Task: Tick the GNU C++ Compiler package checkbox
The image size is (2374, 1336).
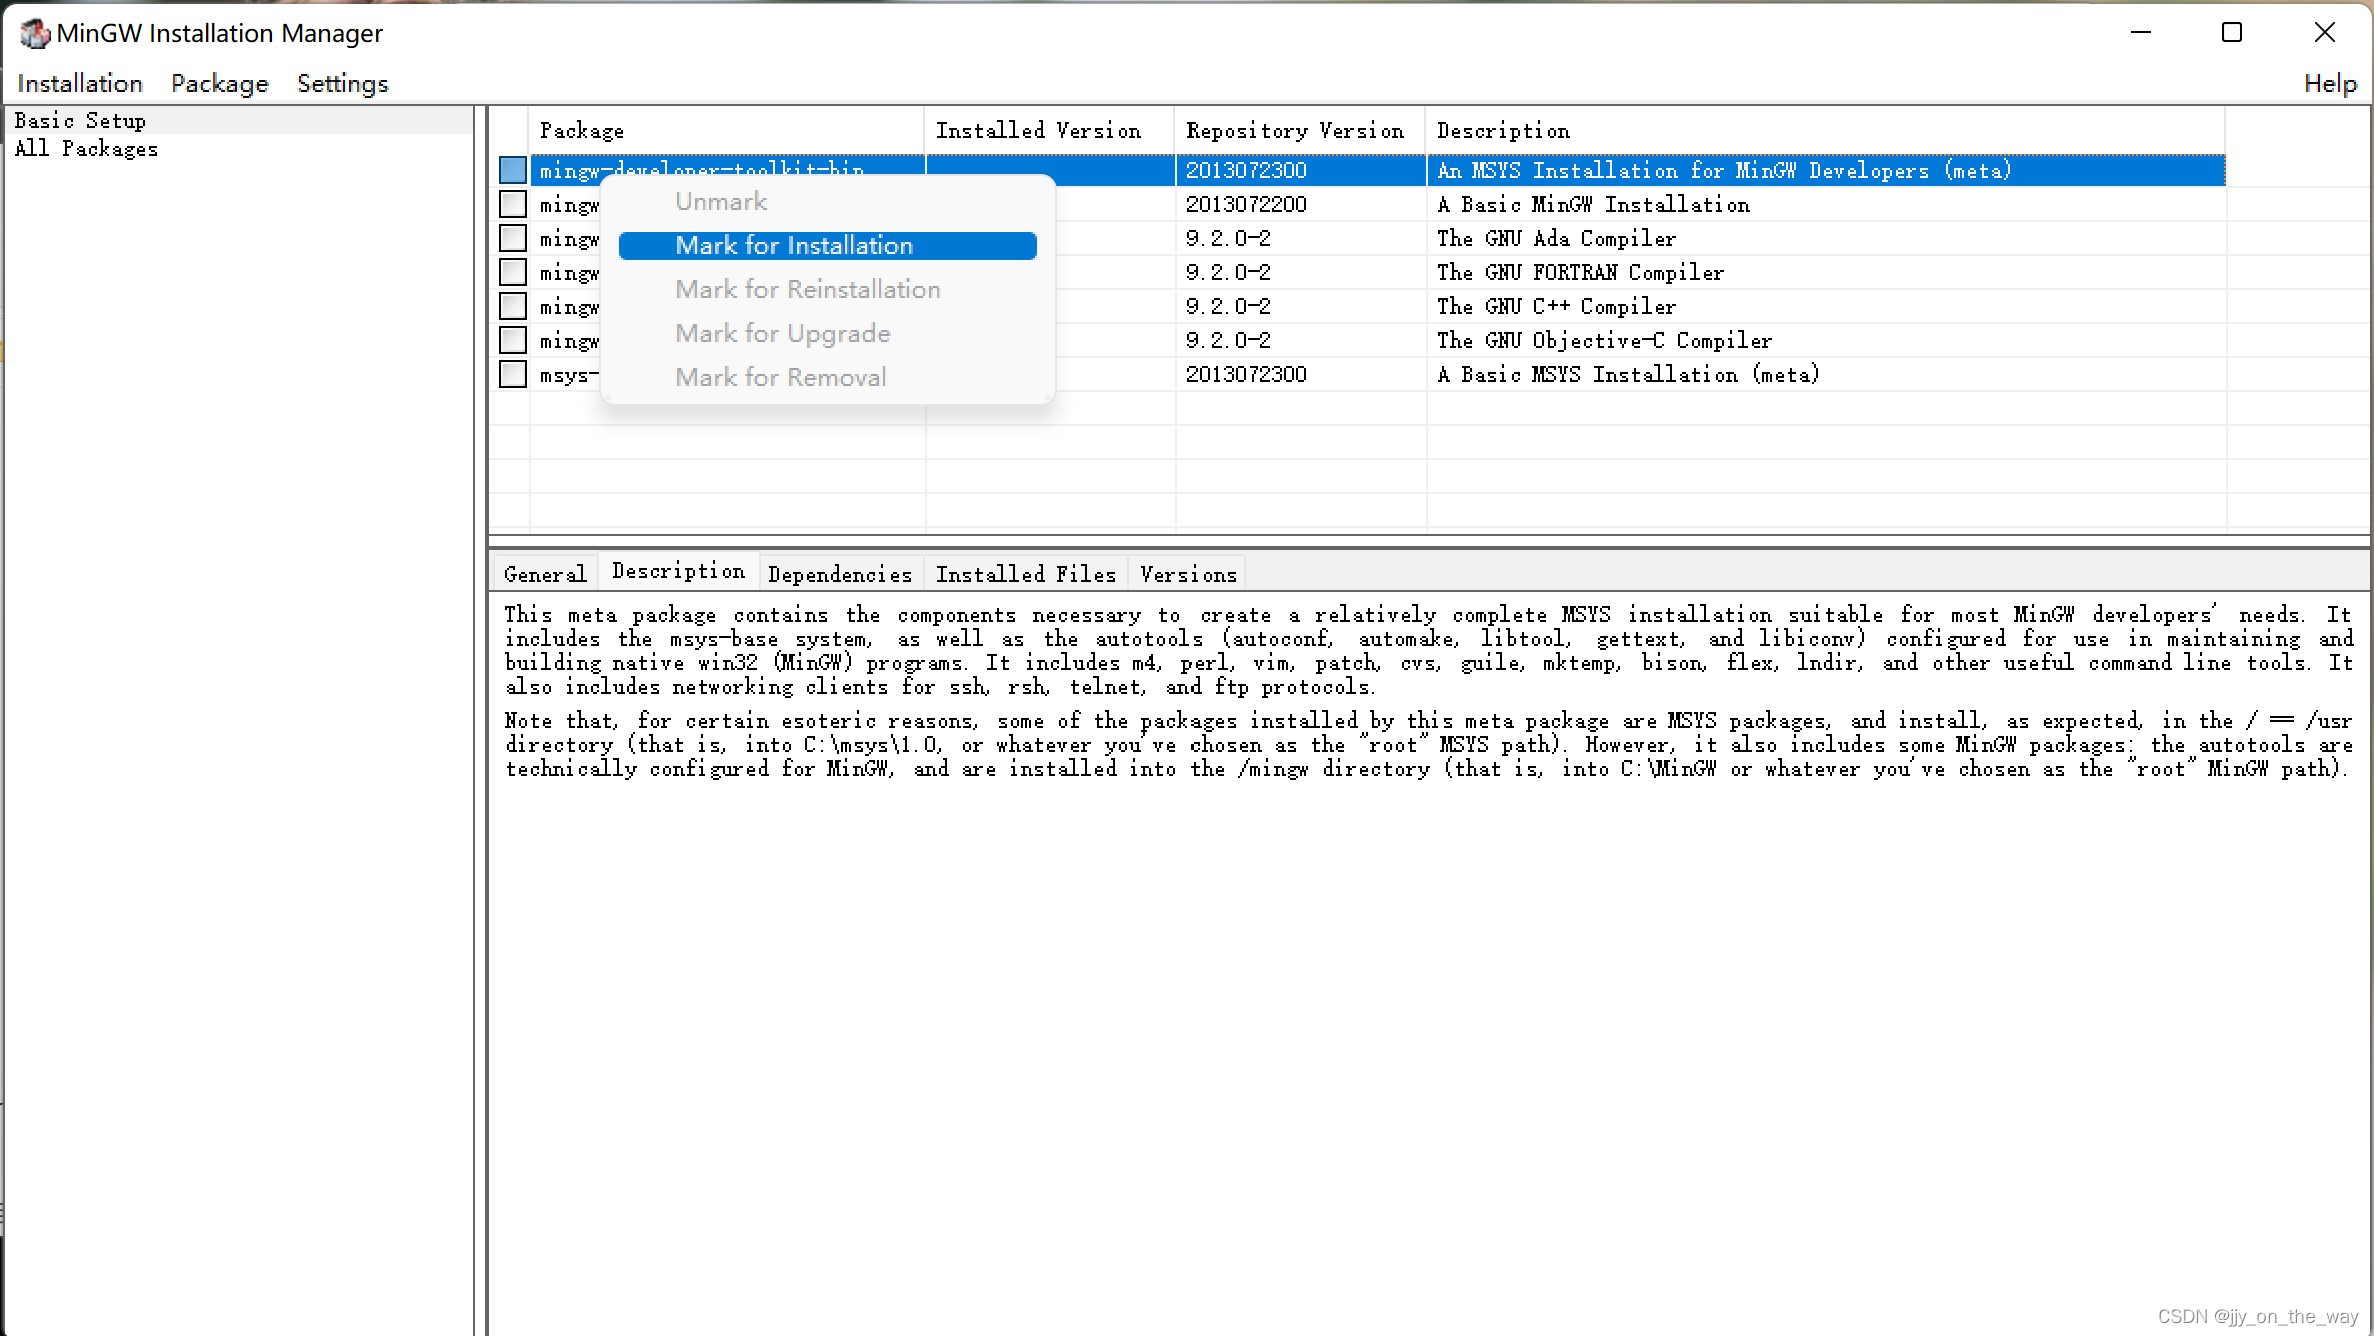Action: (513, 306)
